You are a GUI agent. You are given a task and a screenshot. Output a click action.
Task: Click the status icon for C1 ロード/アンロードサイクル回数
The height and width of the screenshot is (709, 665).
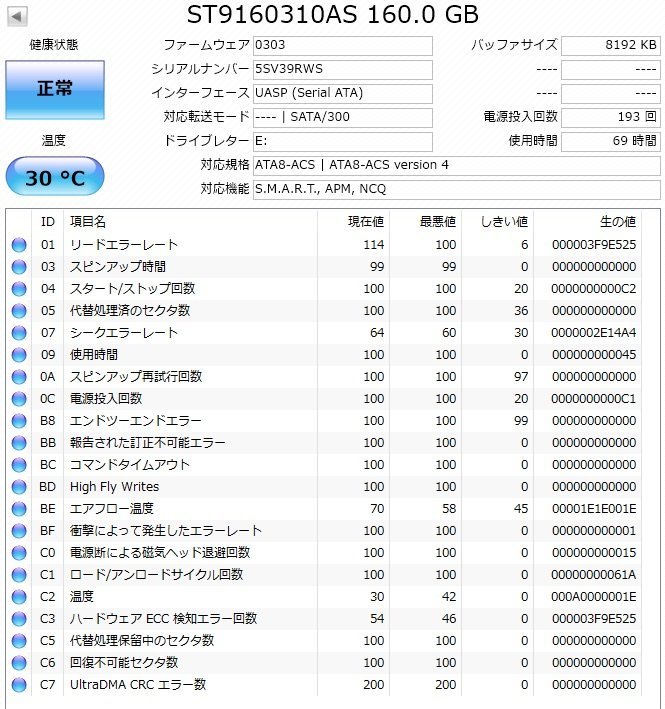[x=19, y=575]
